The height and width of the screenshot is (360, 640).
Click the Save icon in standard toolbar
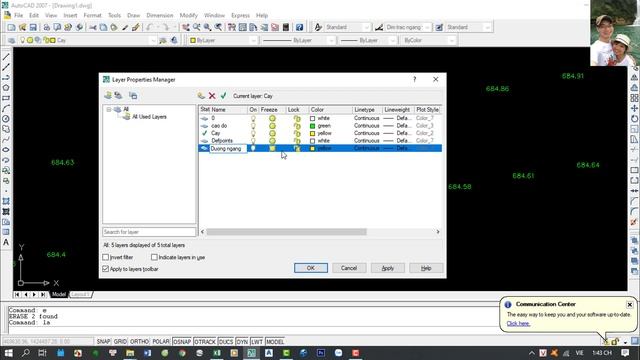[33, 27]
